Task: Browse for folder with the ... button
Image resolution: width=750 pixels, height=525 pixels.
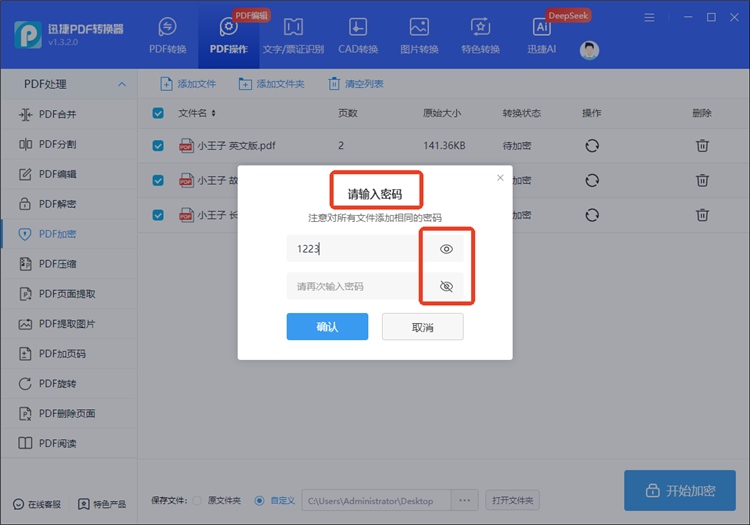Action: click(464, 501)
